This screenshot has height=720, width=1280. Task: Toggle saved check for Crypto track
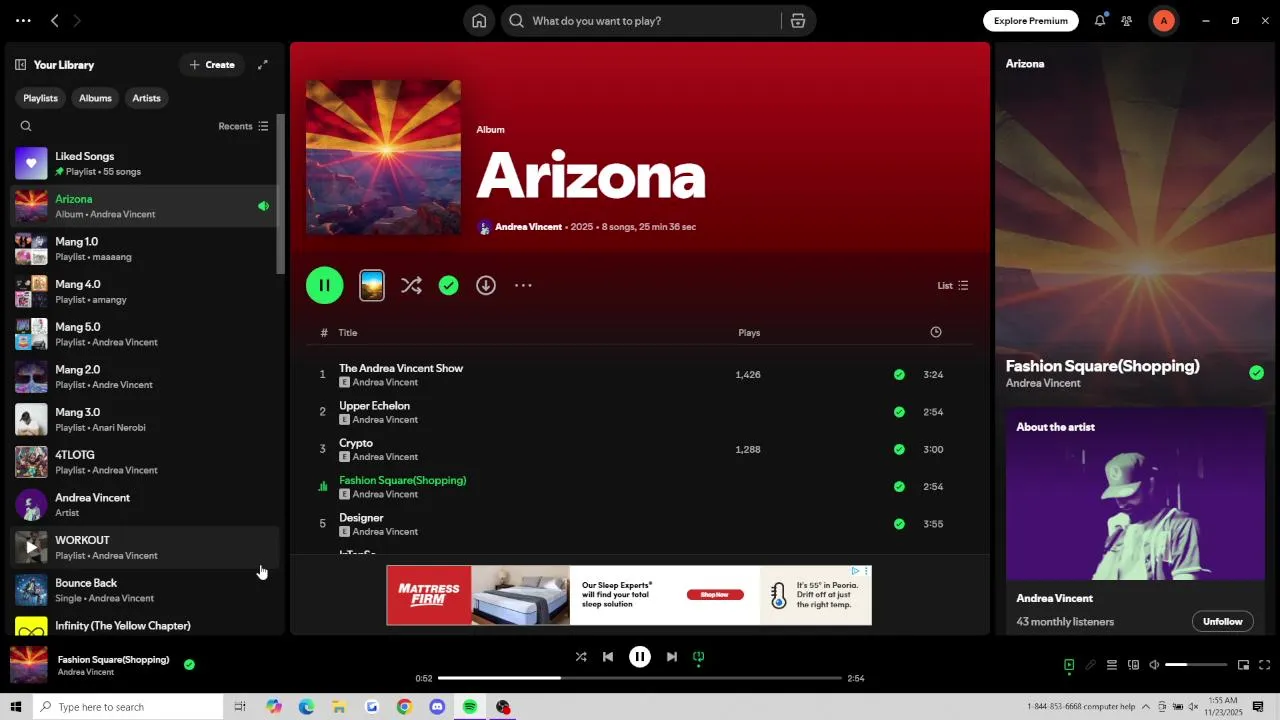(x=899, y=450)
